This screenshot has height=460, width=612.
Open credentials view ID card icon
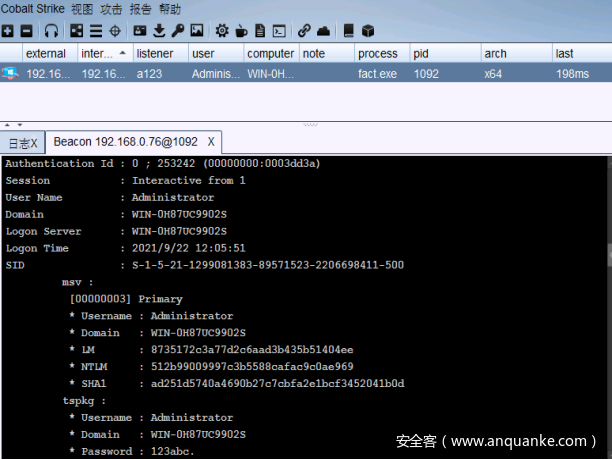(x=140, y=30)
